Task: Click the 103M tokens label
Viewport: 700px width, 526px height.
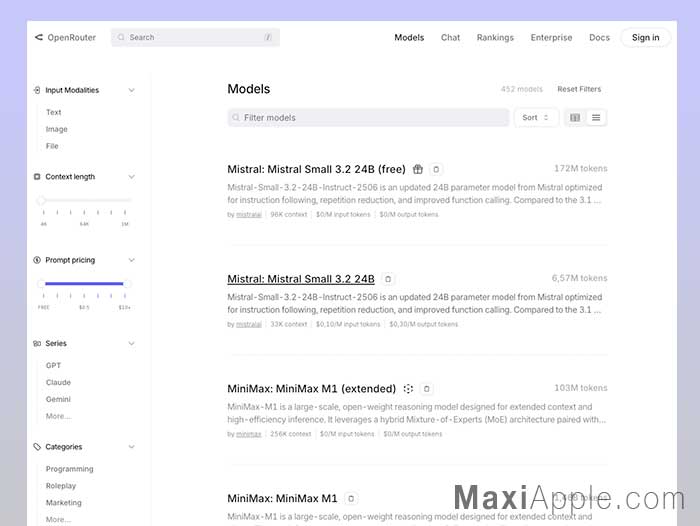Action: click(580, 388)
